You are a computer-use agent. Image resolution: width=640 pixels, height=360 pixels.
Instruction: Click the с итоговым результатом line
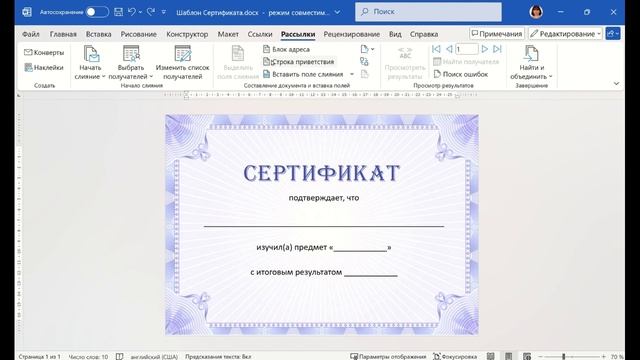(x=324, y=272)
